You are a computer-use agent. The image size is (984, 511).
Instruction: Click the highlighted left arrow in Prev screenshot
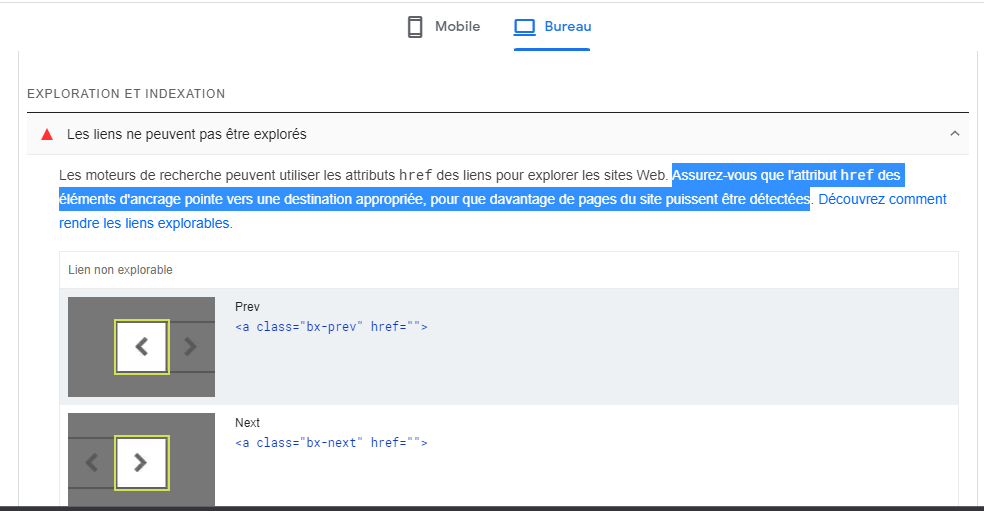pos(142,346)
